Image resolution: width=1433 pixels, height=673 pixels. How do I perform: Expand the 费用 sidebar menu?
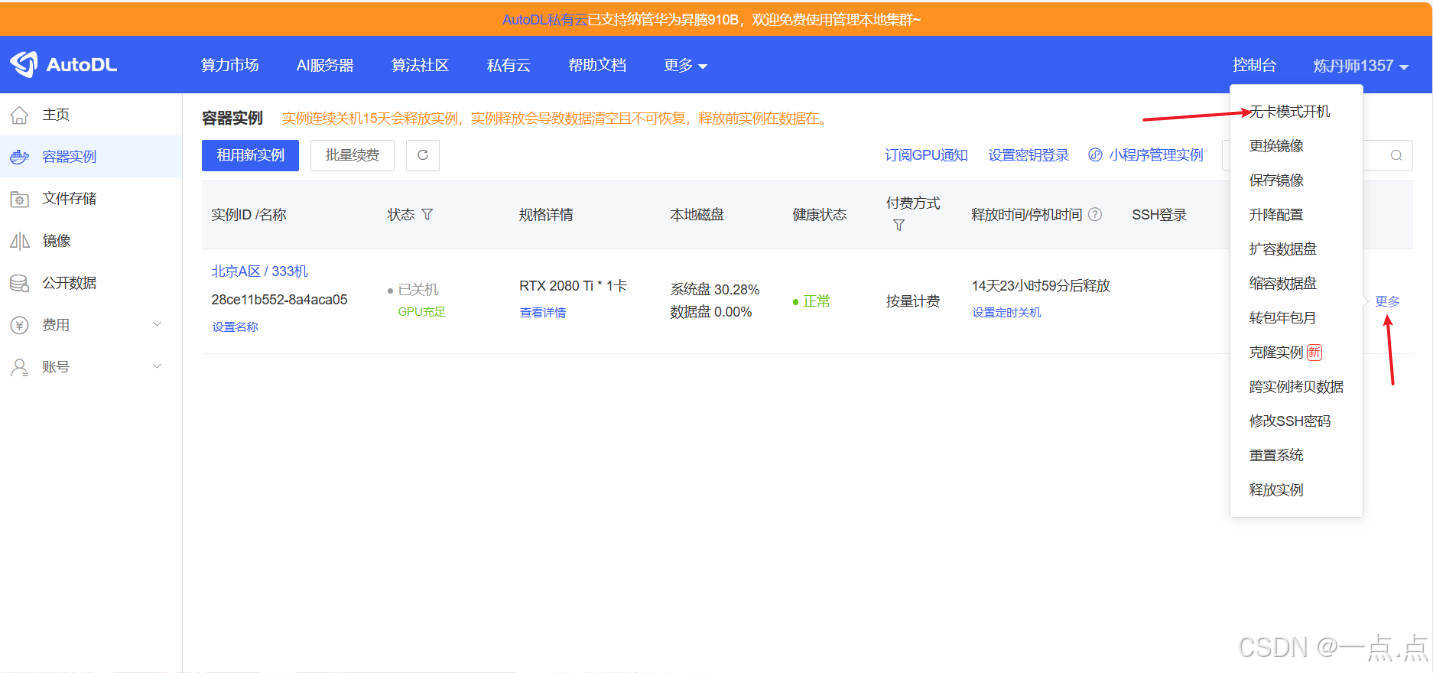click(157, 325)
